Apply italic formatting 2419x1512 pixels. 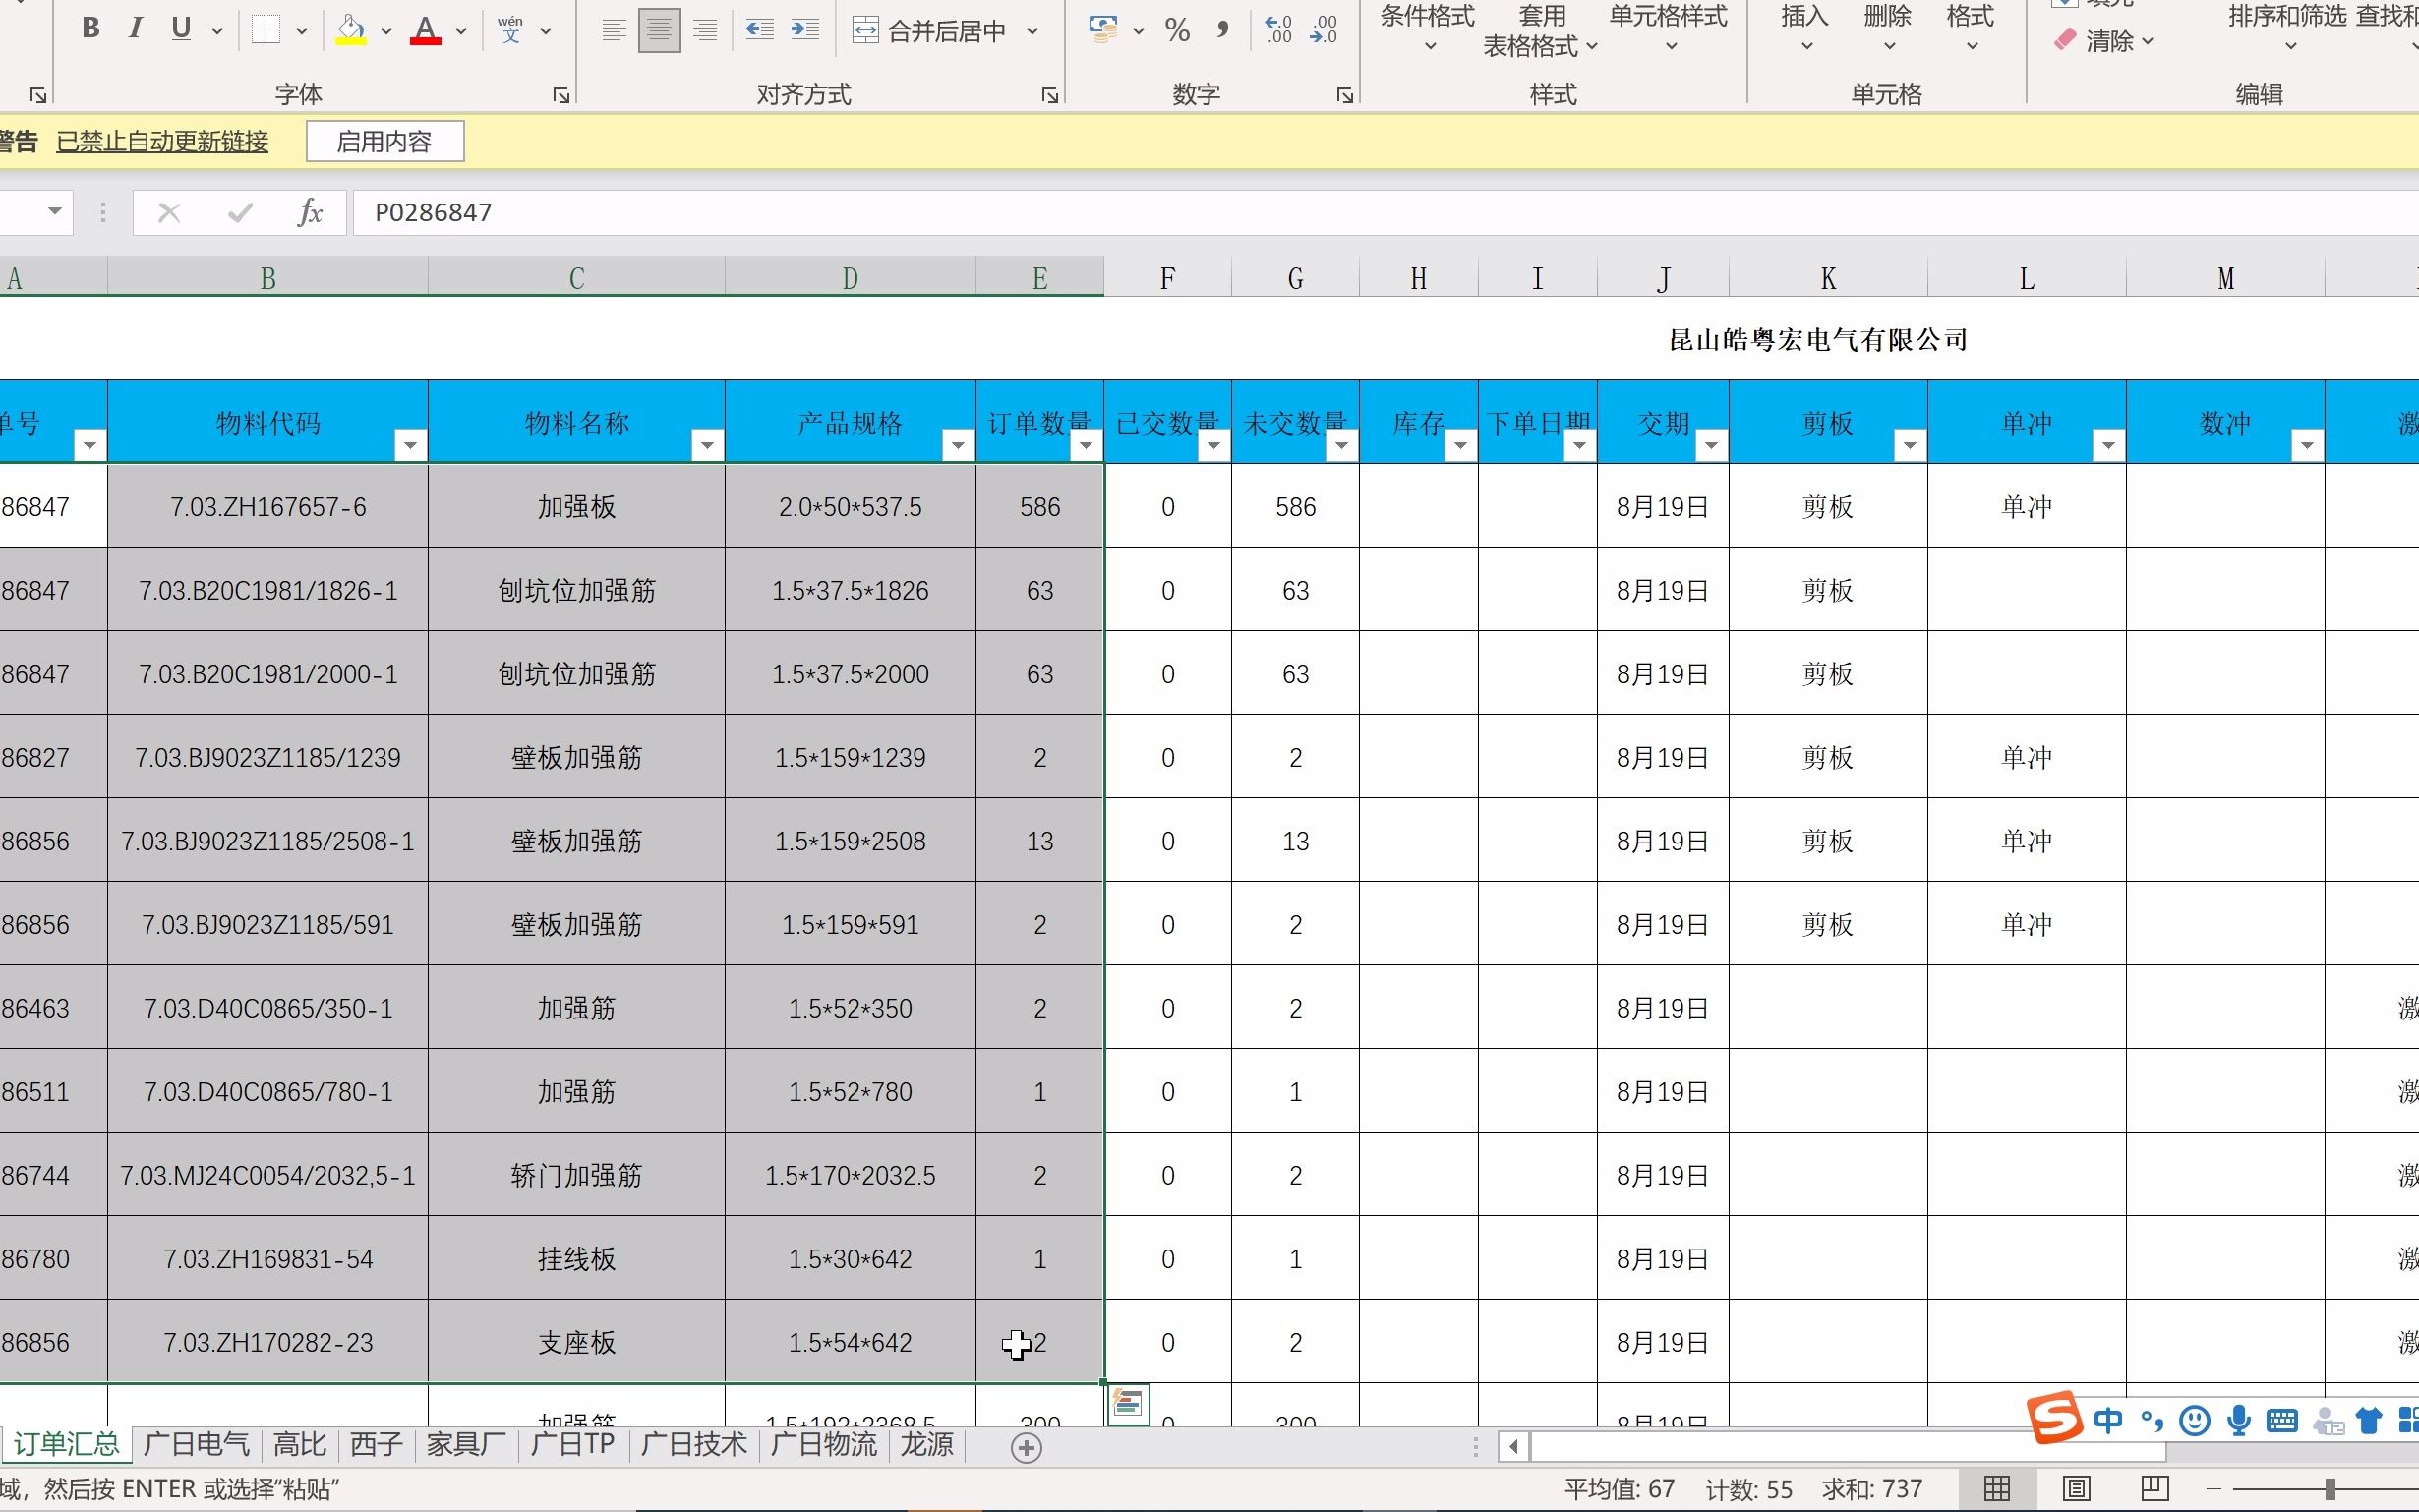(x=135, y=28)
